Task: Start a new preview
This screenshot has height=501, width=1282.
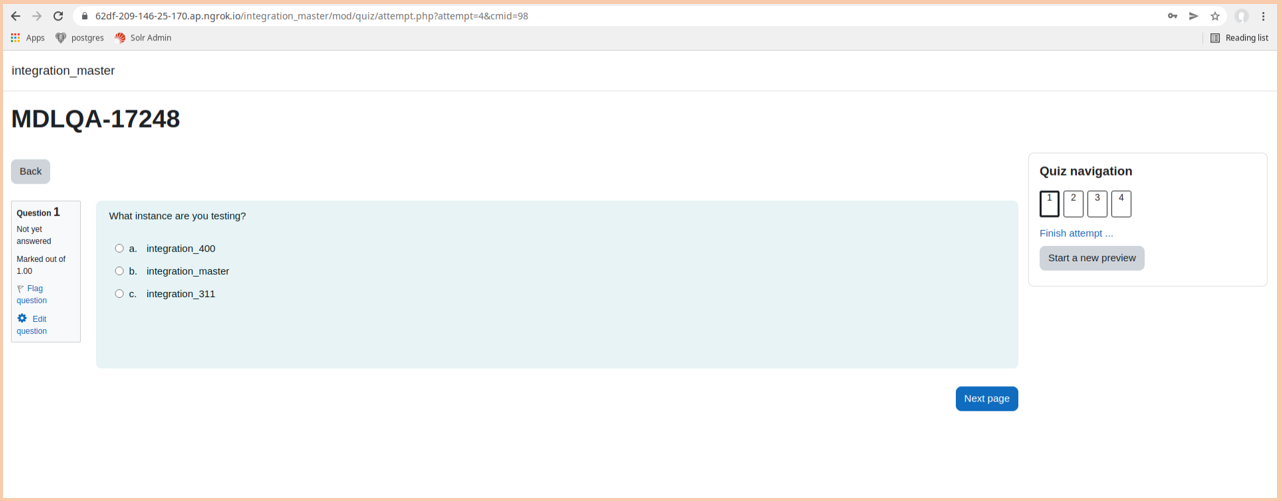Action: click(x=1092, y=258)
